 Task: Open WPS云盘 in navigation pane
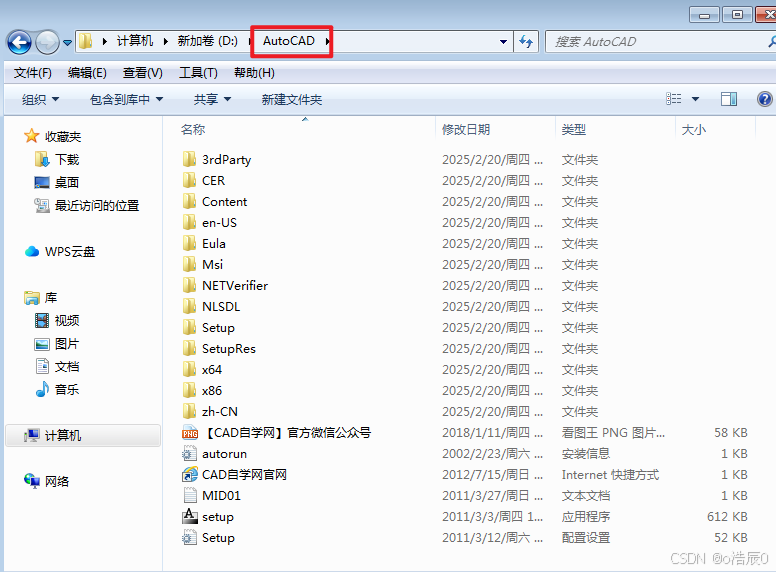(x=70, y=251)
